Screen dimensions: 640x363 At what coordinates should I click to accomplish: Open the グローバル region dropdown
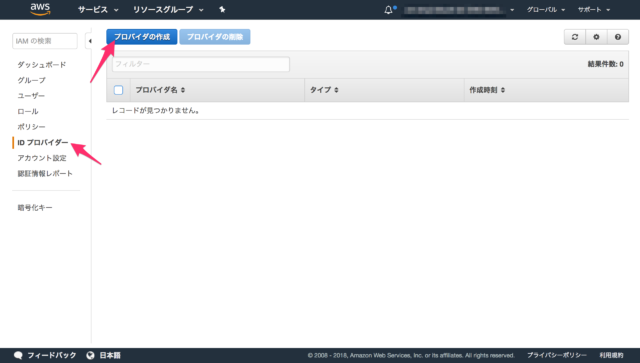[546, 9]
